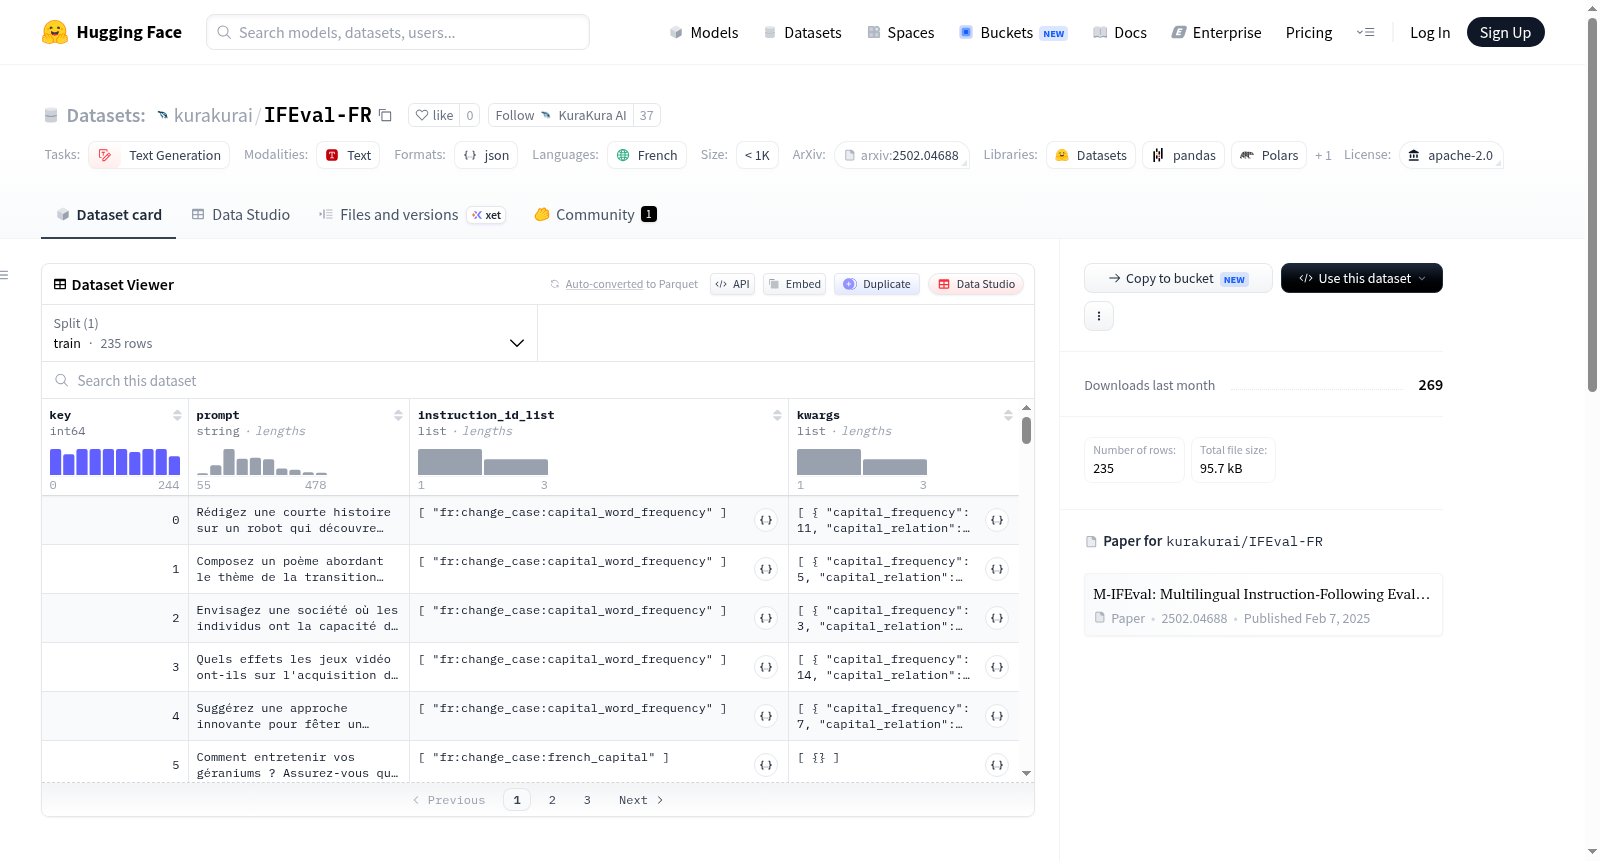Expand JSON for row 0 instruction_id_list cell
This screenshot has height=861, width=1600.
tap(766, 520)
